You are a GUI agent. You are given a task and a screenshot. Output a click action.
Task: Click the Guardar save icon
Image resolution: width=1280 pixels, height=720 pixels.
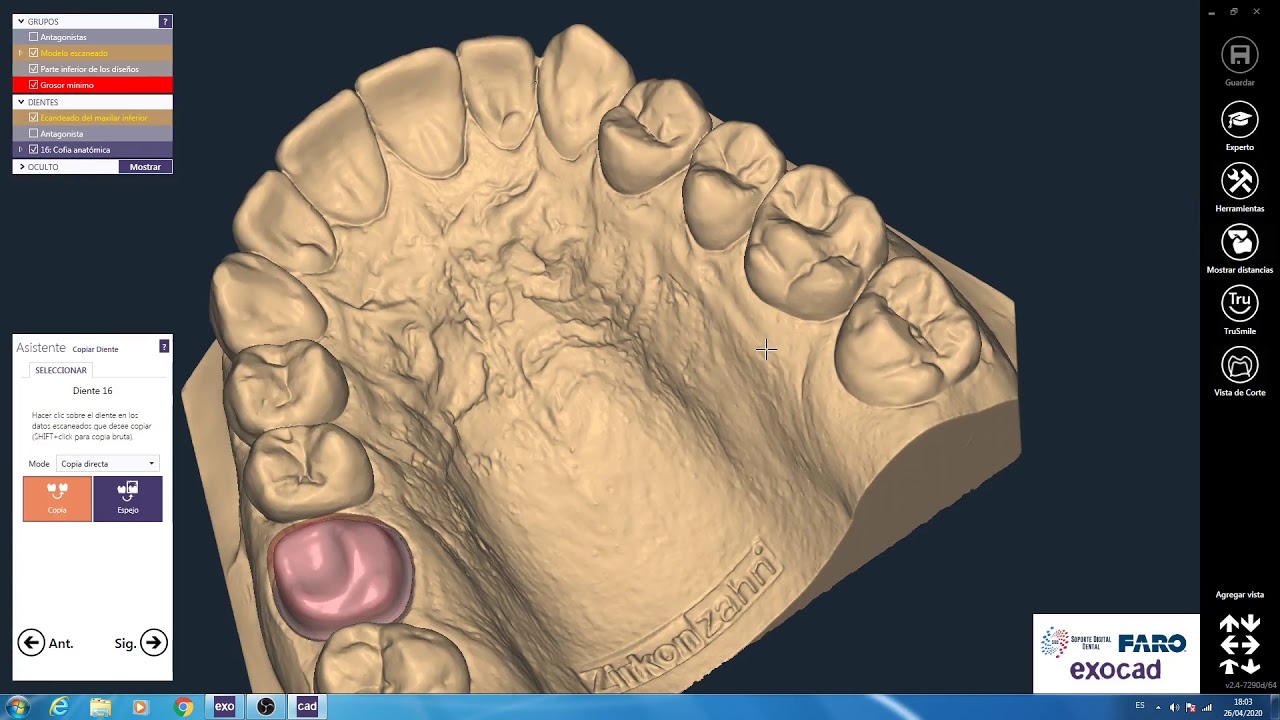click(x=1239, y=55)
